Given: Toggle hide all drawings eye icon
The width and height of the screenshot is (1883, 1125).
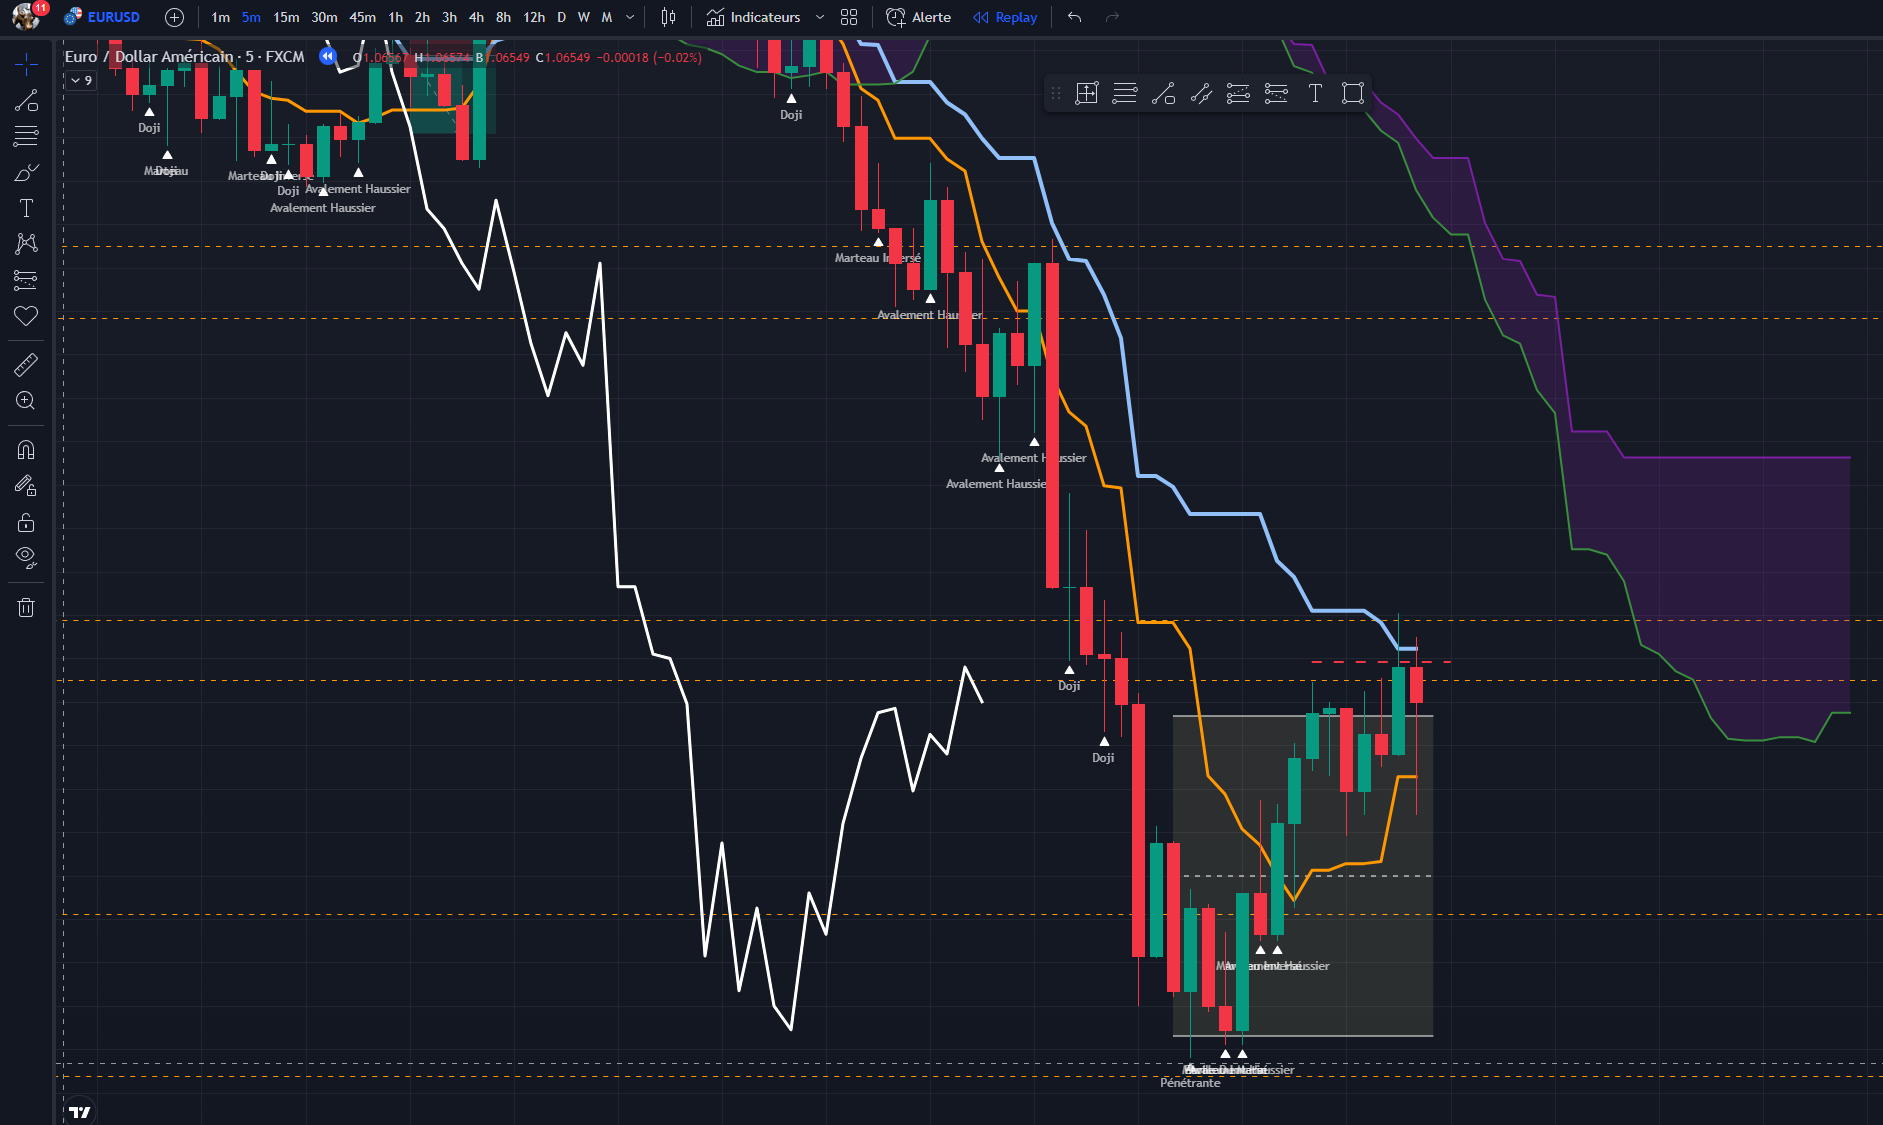Looking at the screenshot, I should pos(26,557).
